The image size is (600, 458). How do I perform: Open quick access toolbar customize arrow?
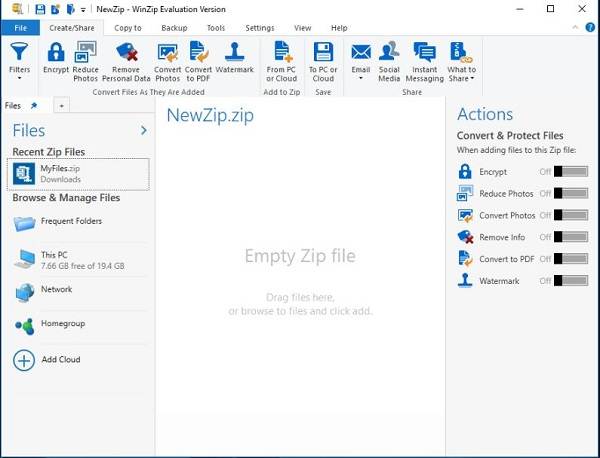pos(83,10)
